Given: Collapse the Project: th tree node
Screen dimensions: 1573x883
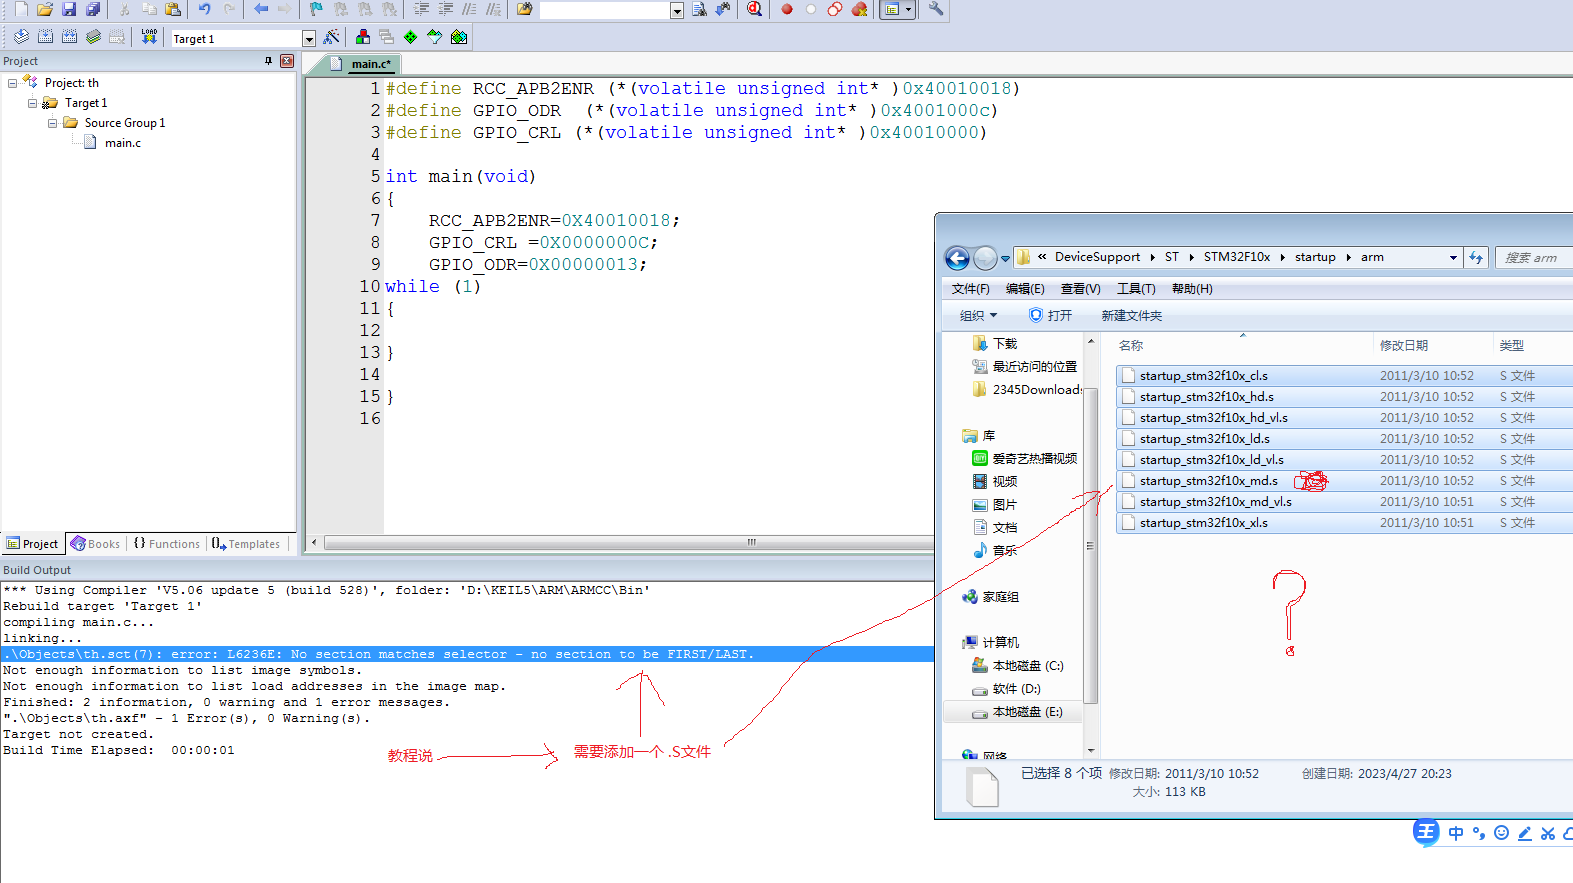Looking at the screenshot, I should [x=12, y=83].
